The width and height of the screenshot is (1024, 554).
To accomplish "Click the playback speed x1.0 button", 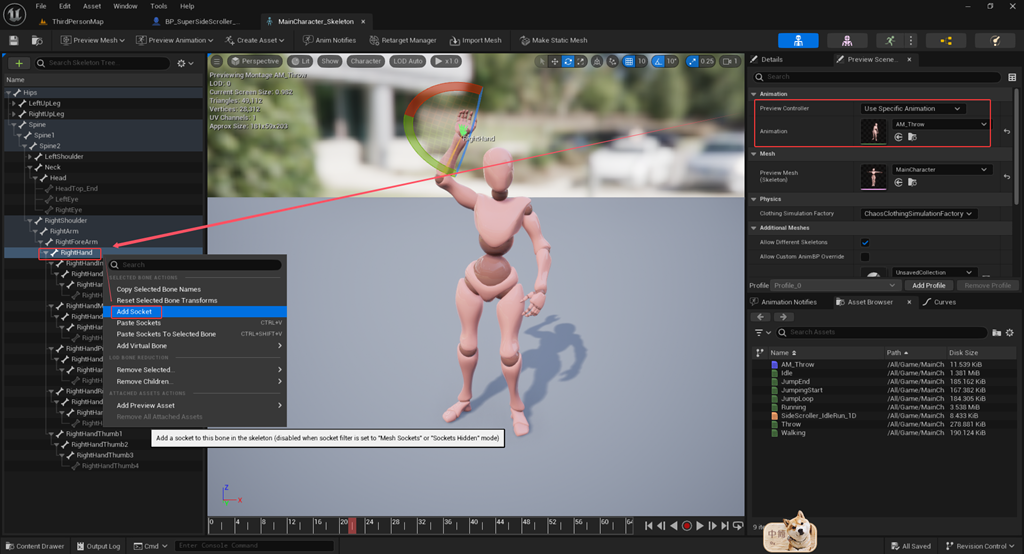I will coord(447,61).
